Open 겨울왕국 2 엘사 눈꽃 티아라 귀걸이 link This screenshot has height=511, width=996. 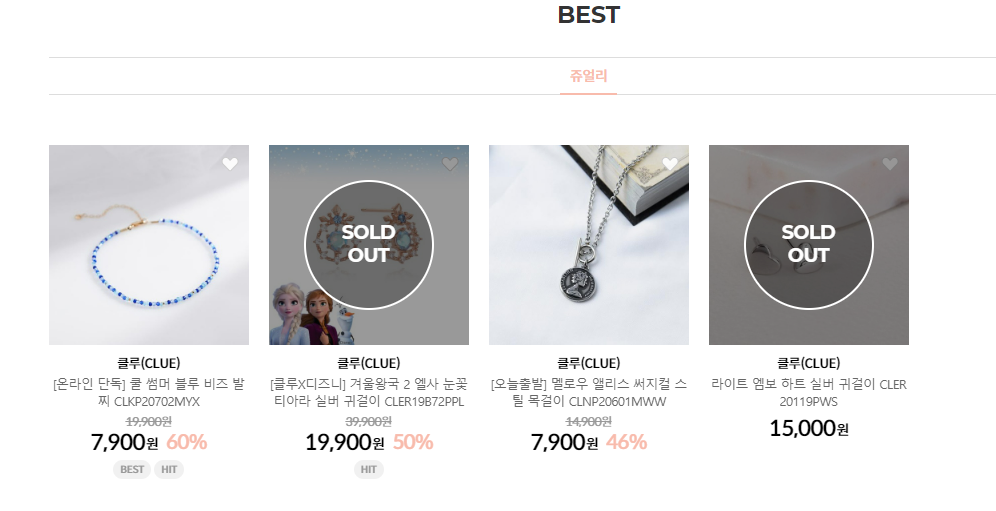pos(369,393)
